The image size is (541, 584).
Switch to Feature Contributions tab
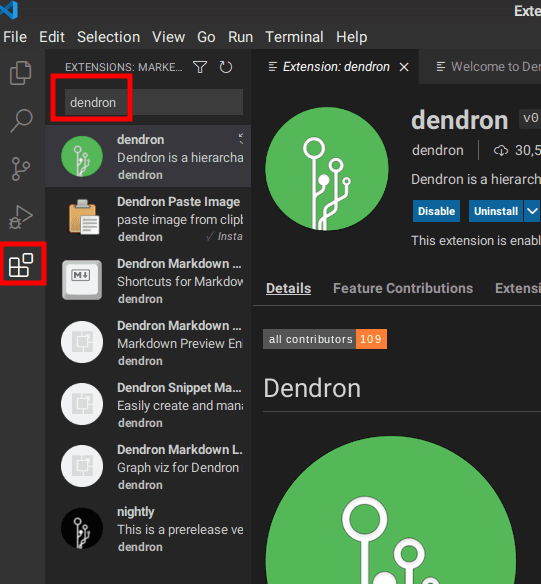point(403,288)
